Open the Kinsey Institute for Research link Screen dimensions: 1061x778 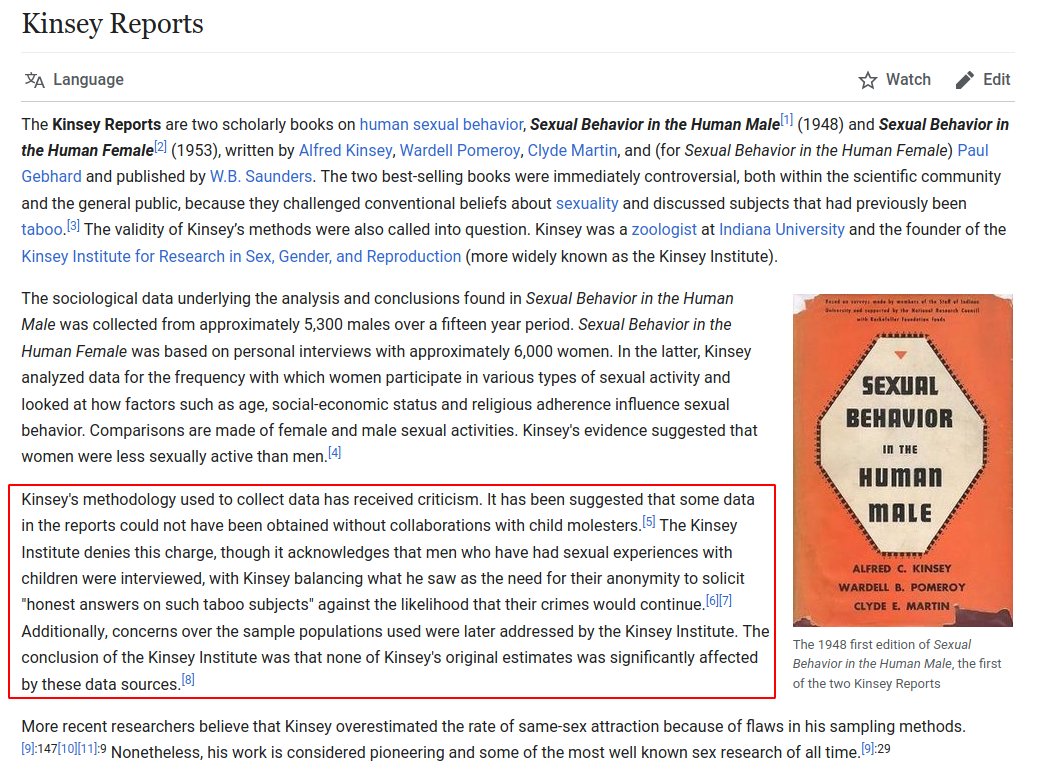(237, 256)
